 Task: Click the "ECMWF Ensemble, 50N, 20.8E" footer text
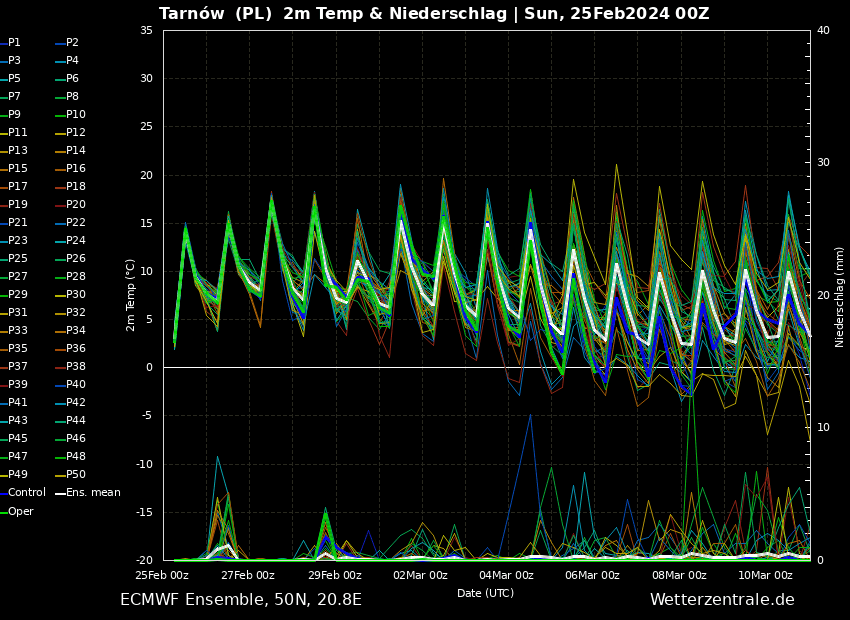[x=241, y=600]
